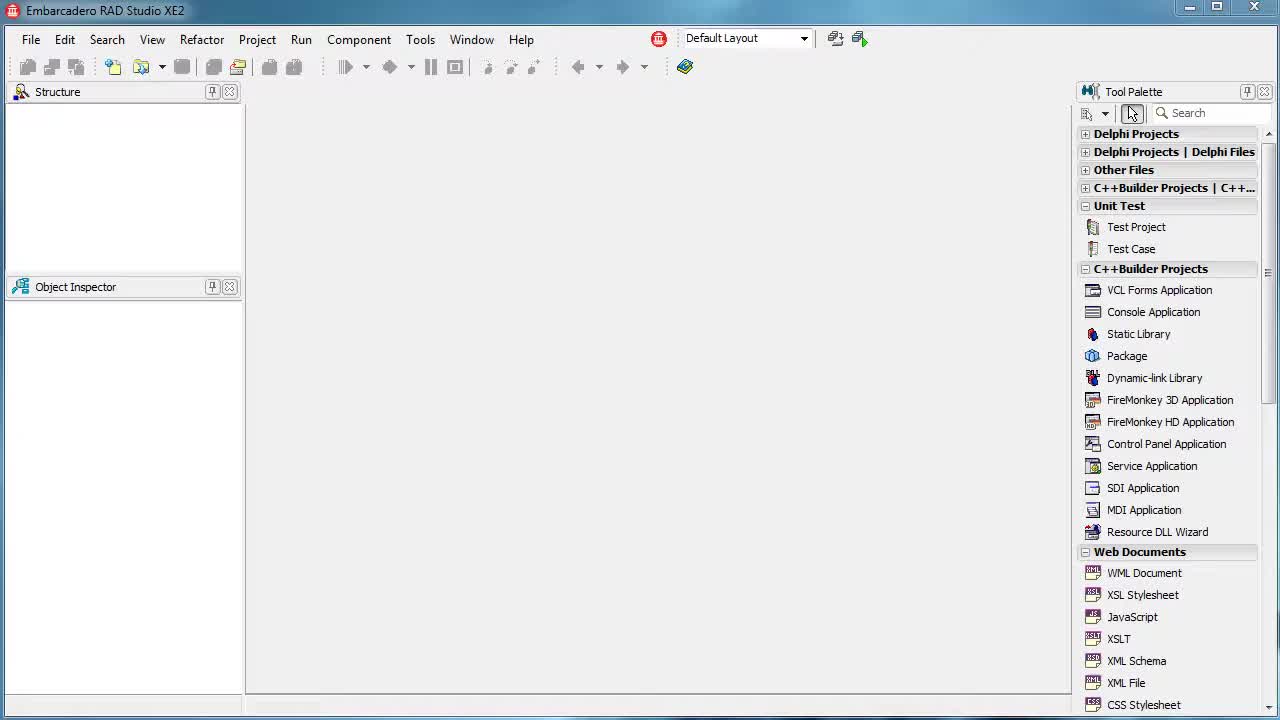Click the Open file folder icon
This screenshot has height=720, width=1280.
pos(141,67)
